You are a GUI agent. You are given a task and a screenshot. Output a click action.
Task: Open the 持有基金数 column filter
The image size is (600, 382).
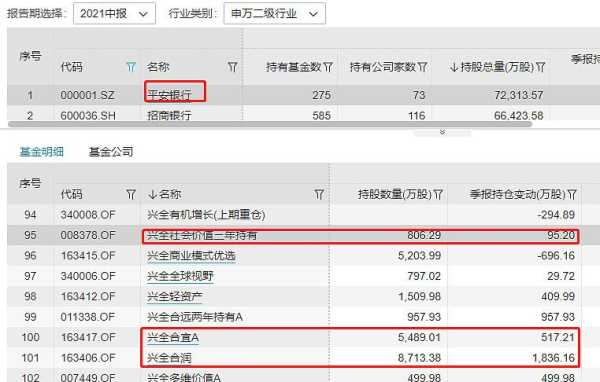pos(328,67)
